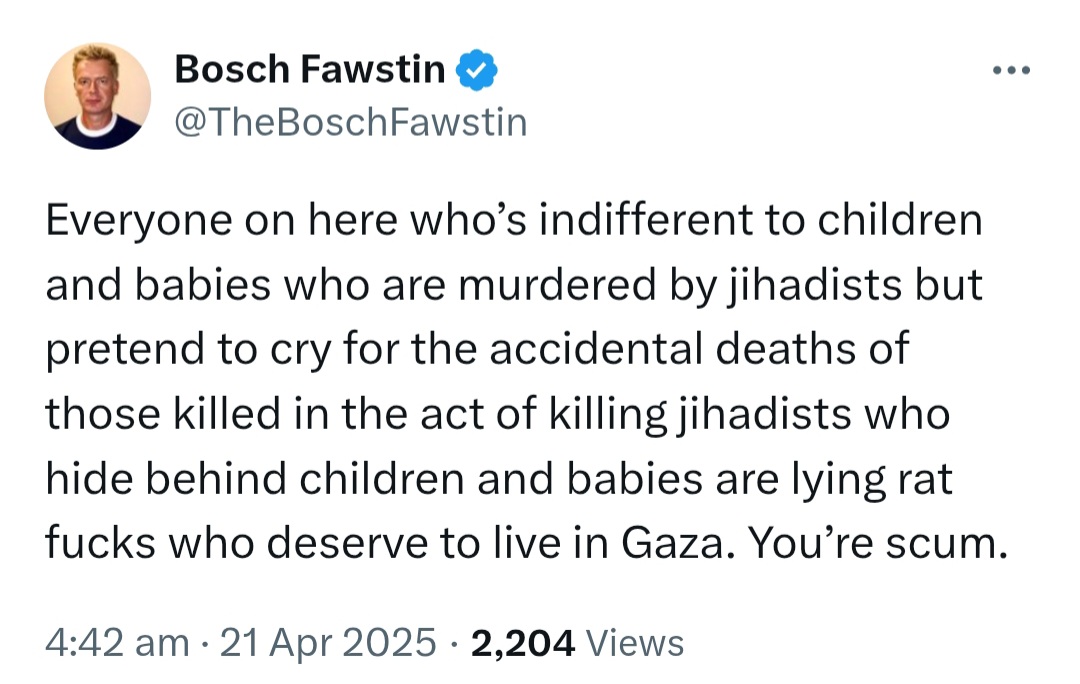
Task: Click the word killing in the tweet
Action: coord(608,414)
